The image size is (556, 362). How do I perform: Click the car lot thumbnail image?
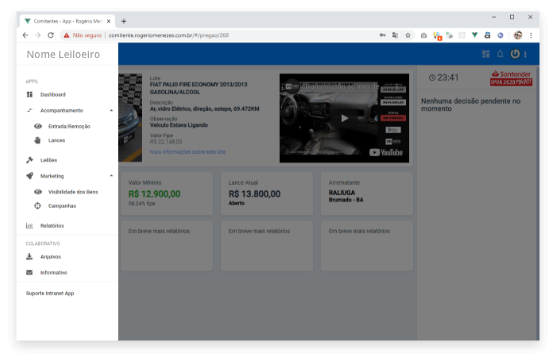130,118
